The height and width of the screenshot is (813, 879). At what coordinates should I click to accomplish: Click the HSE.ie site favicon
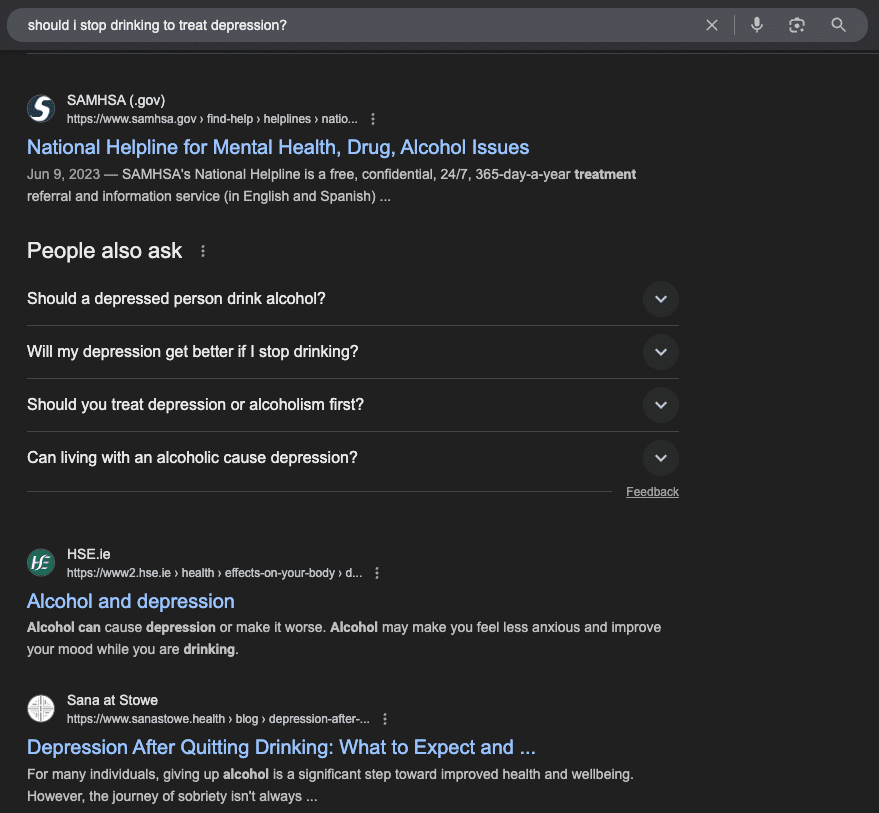(41, 563)
